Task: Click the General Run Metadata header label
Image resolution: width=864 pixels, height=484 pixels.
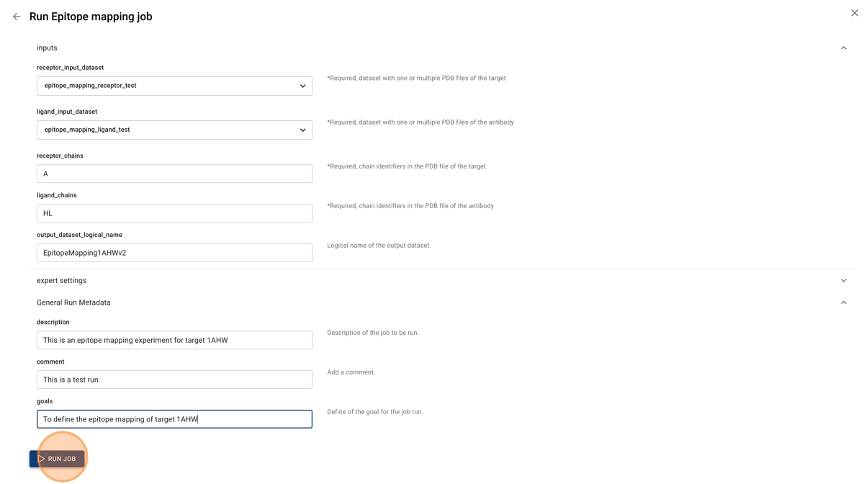Action: (73, 302)
